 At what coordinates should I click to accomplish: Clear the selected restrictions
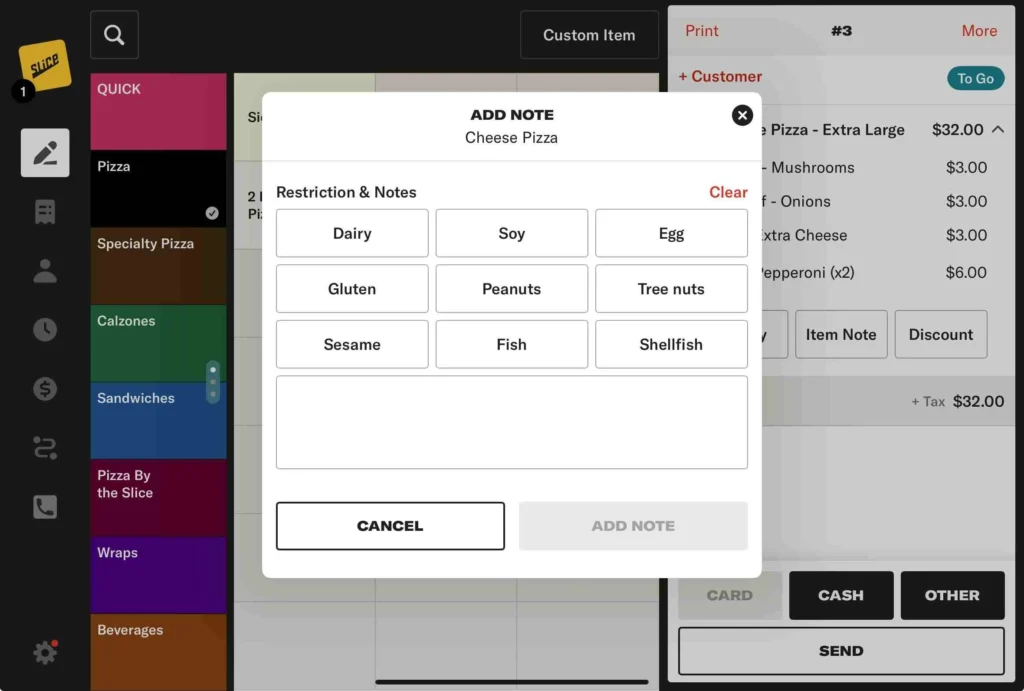(728, 192)
